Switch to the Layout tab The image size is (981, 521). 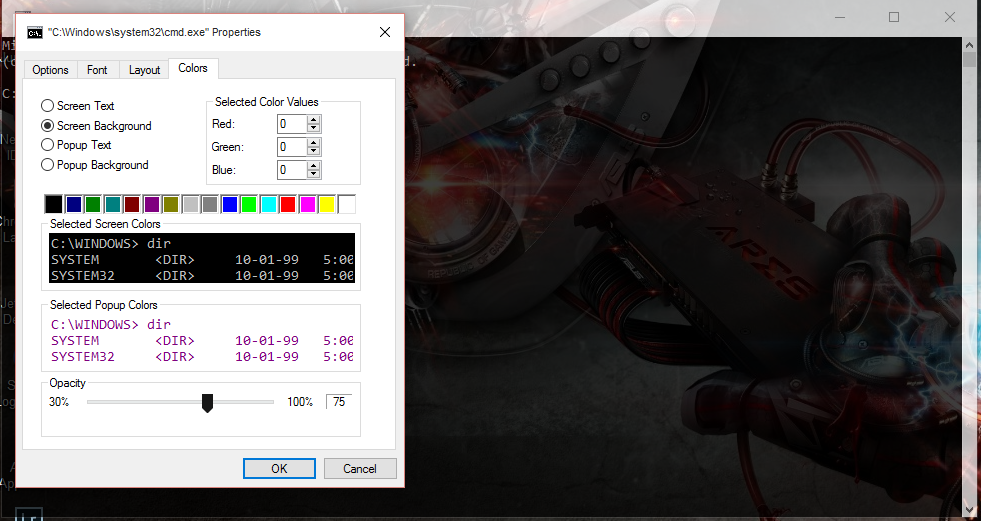(145, 70)
